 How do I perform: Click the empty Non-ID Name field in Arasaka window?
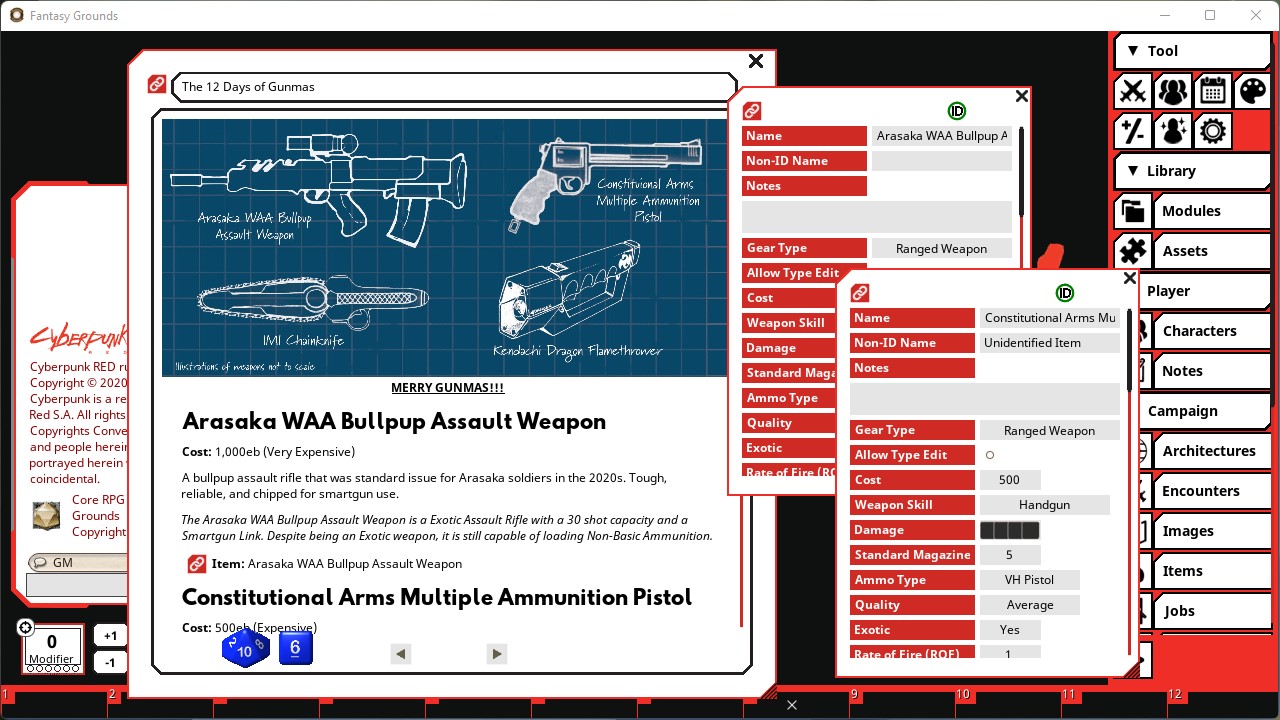[942, 161]
